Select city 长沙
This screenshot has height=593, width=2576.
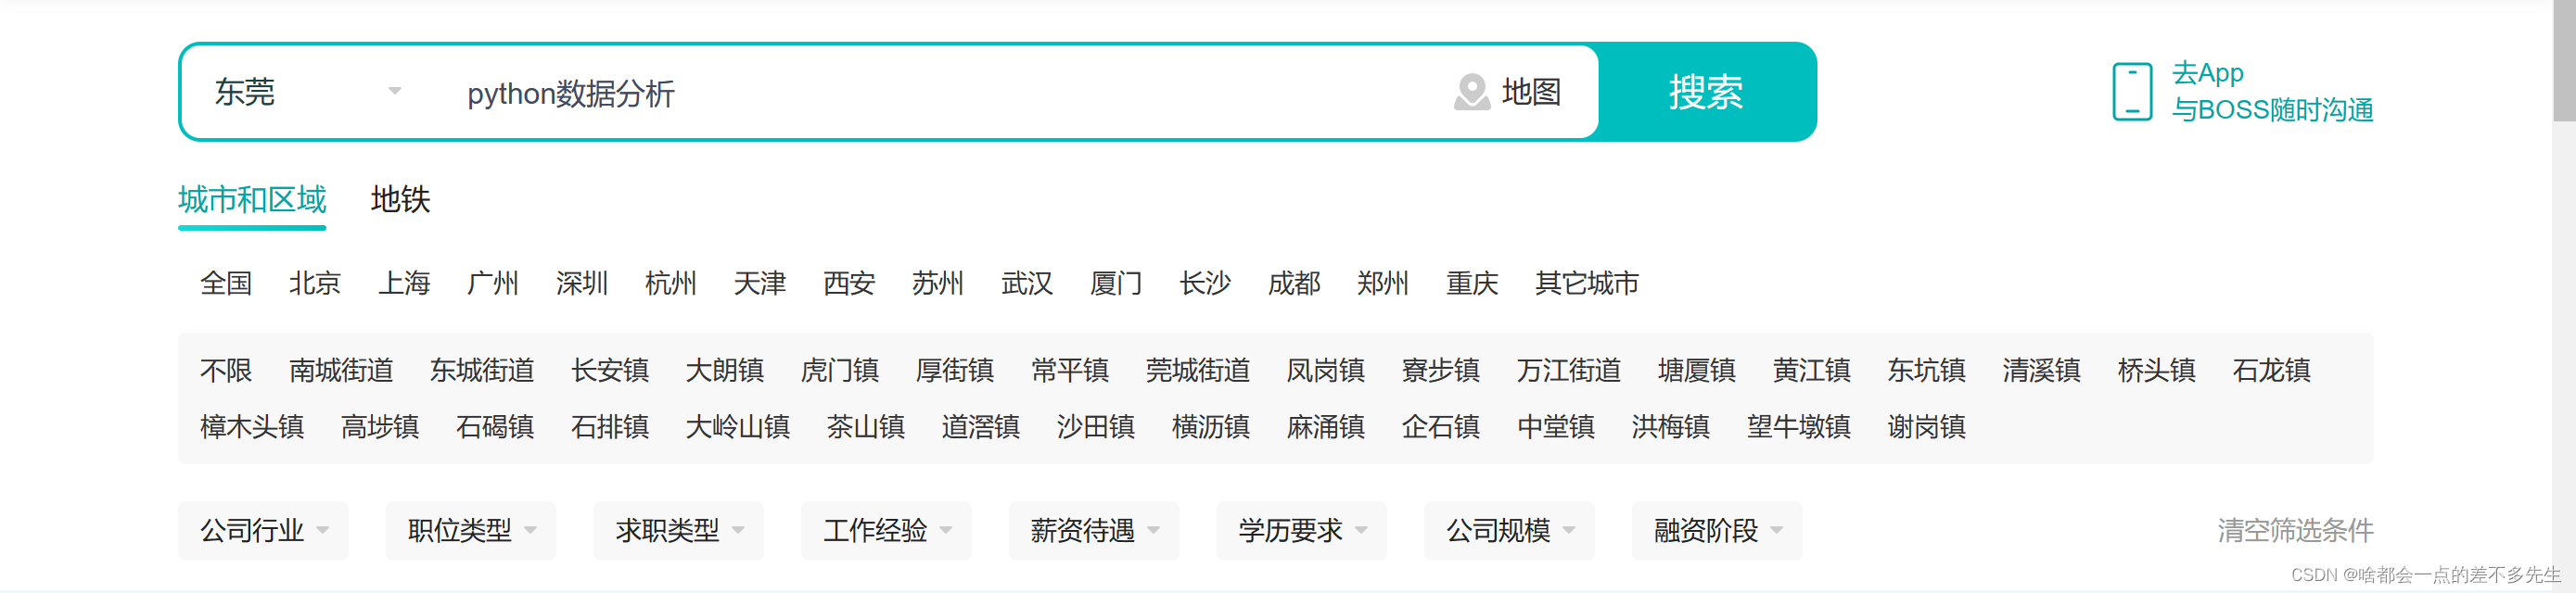click(1205, 283)
